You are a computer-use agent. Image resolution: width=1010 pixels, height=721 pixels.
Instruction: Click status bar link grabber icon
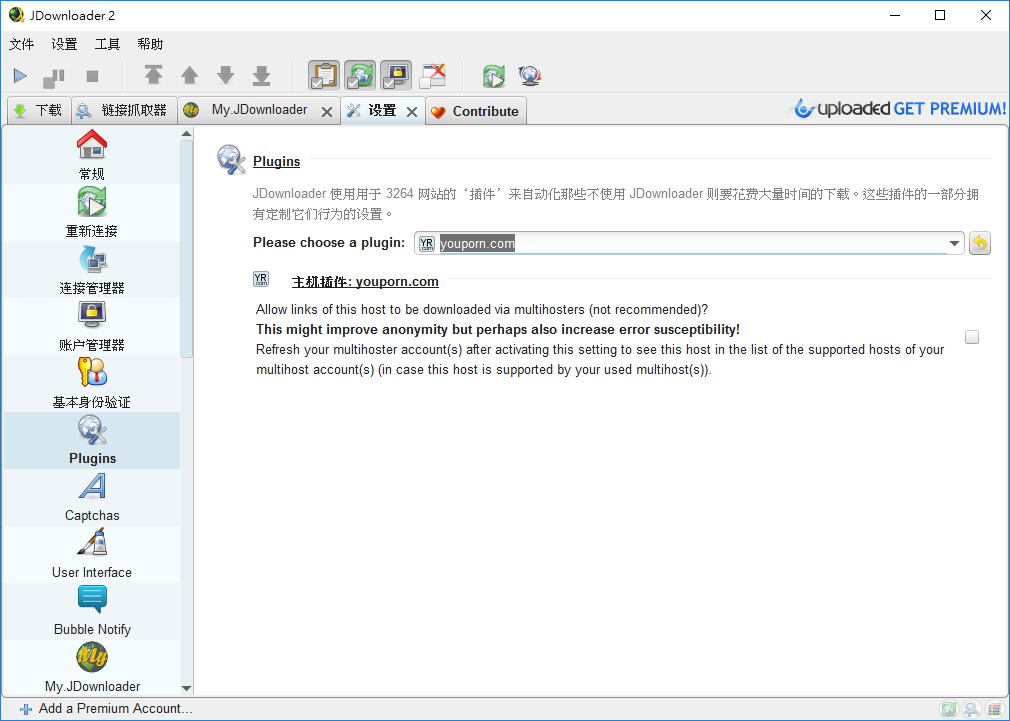[971, 709]
